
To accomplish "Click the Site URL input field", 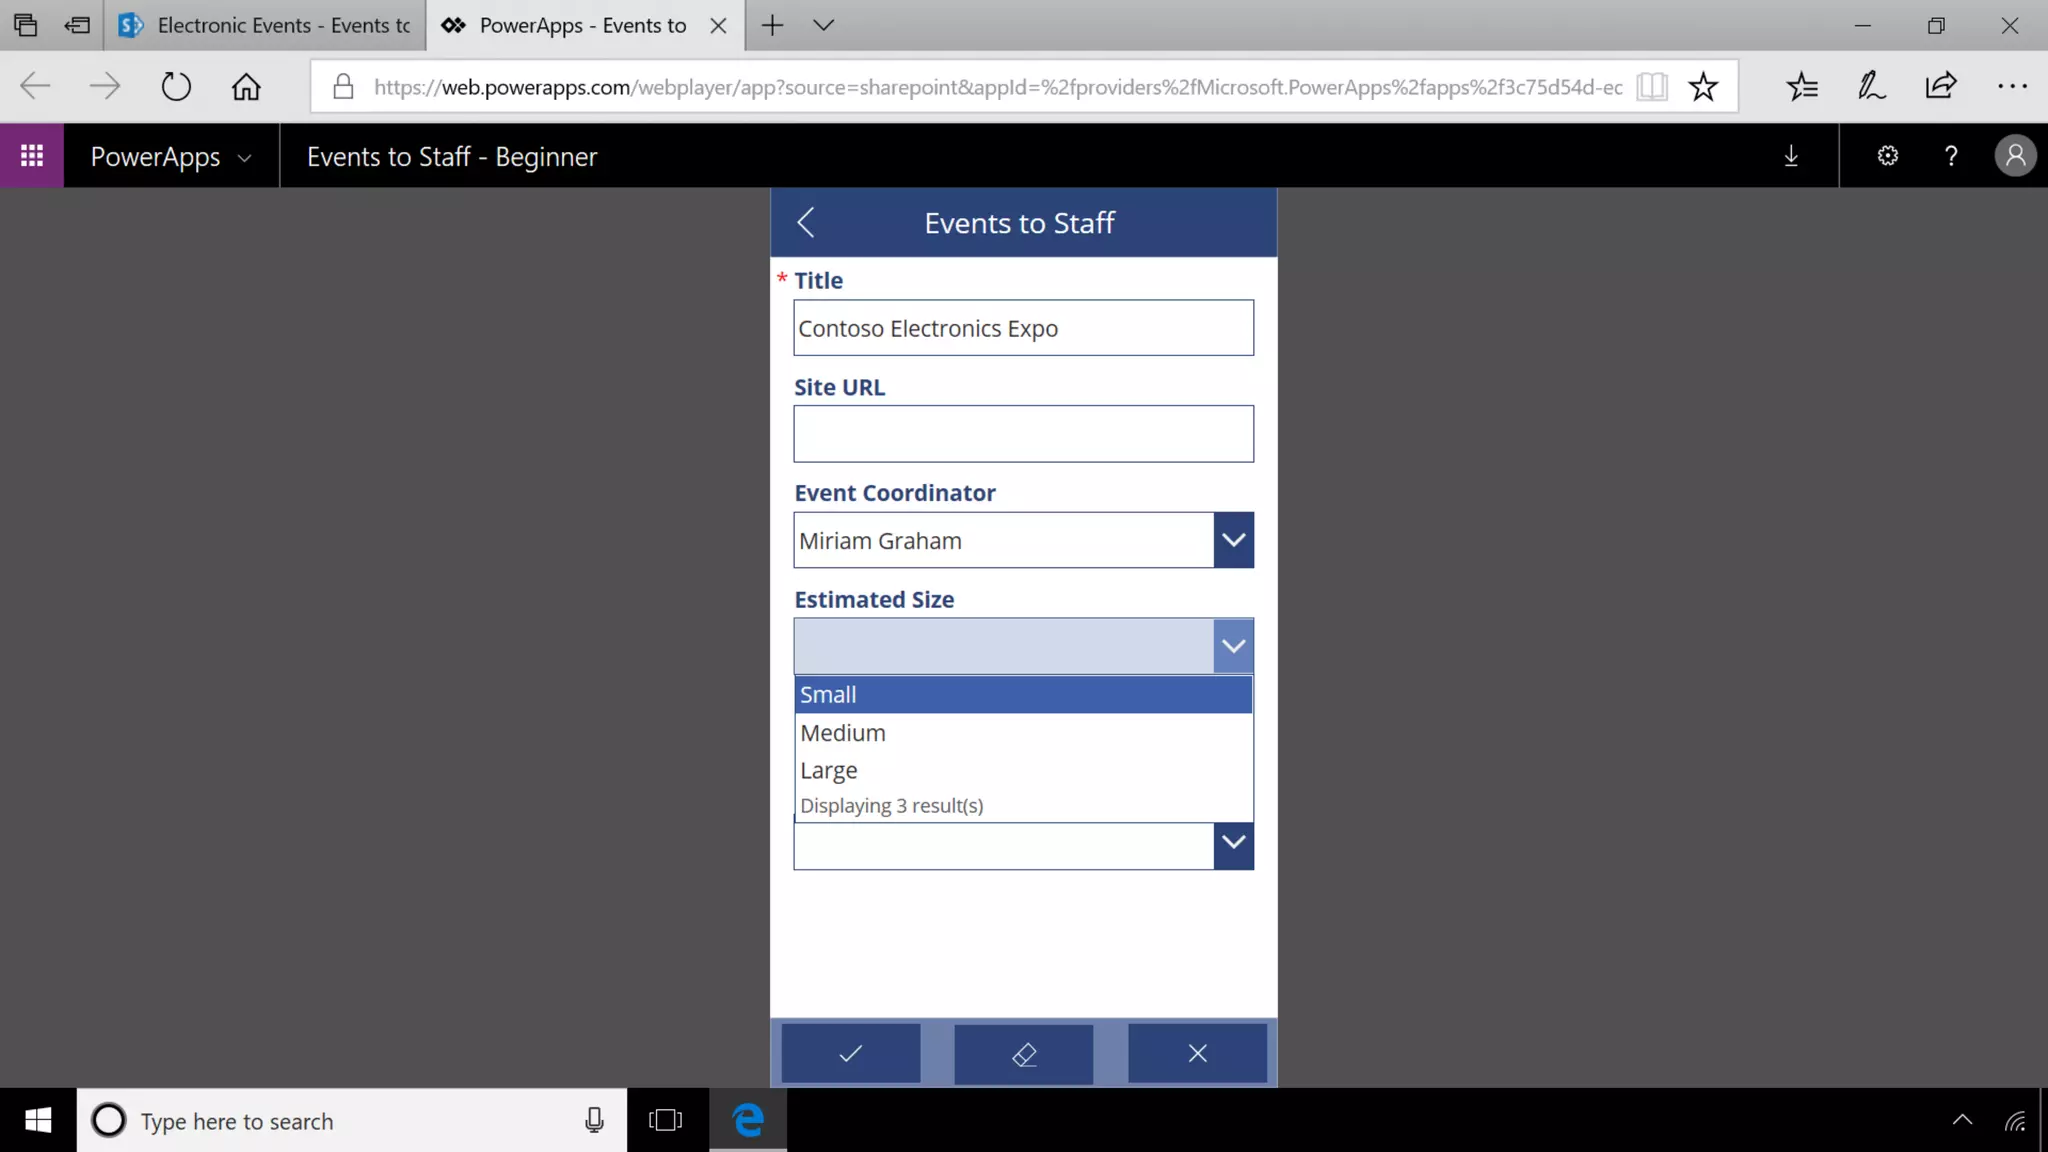I will coord(1022,434).
